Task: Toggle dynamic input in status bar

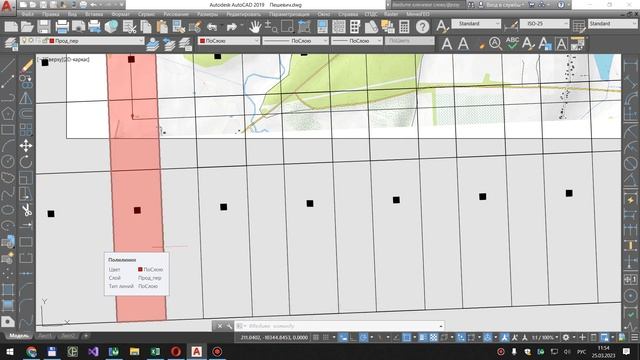Action: [x=343, y=338]
